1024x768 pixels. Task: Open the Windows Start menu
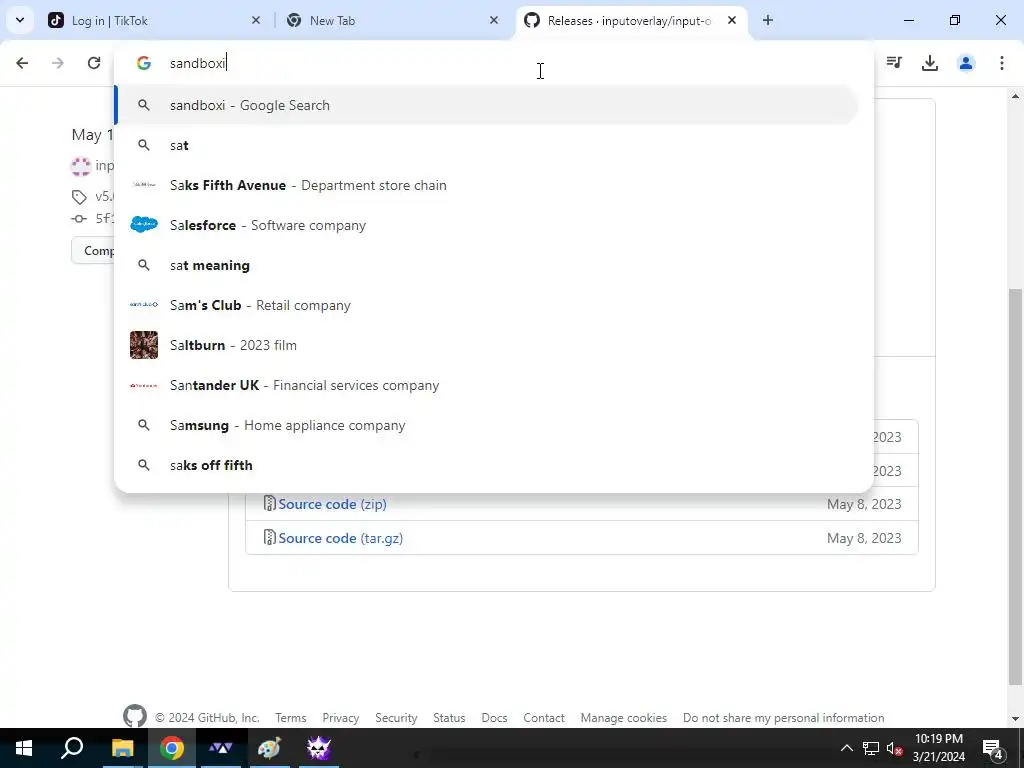point(24,748)
